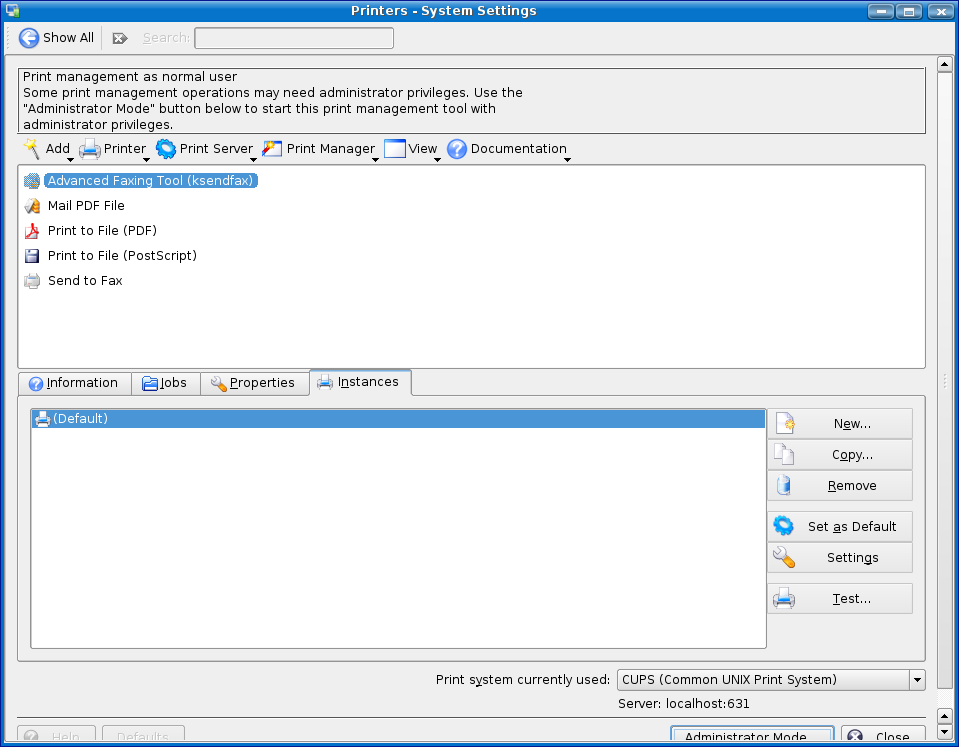Image resolution: width=959 pixels, height=747 pixels.
Task: Click the New... instance button
Action: pos(840,424)
